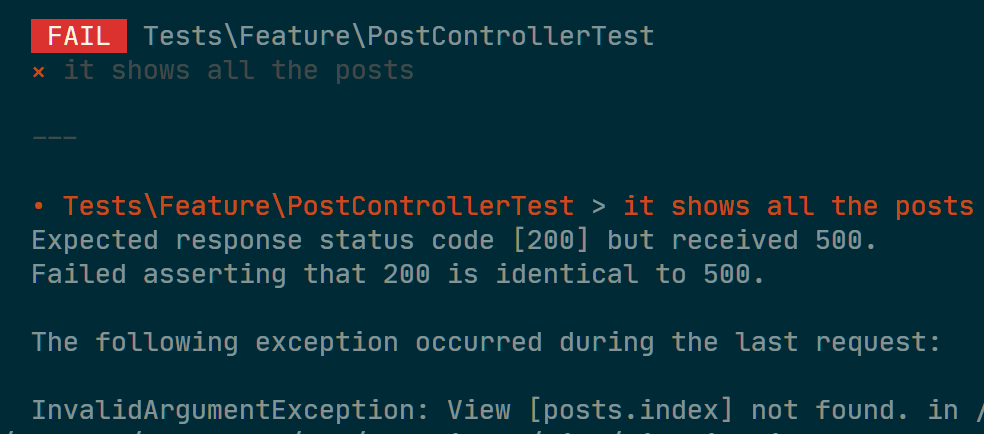Click 'identical to 500.' text
Image resolution: width=984 pixels, height=434 pixels.
coord(631,274)
